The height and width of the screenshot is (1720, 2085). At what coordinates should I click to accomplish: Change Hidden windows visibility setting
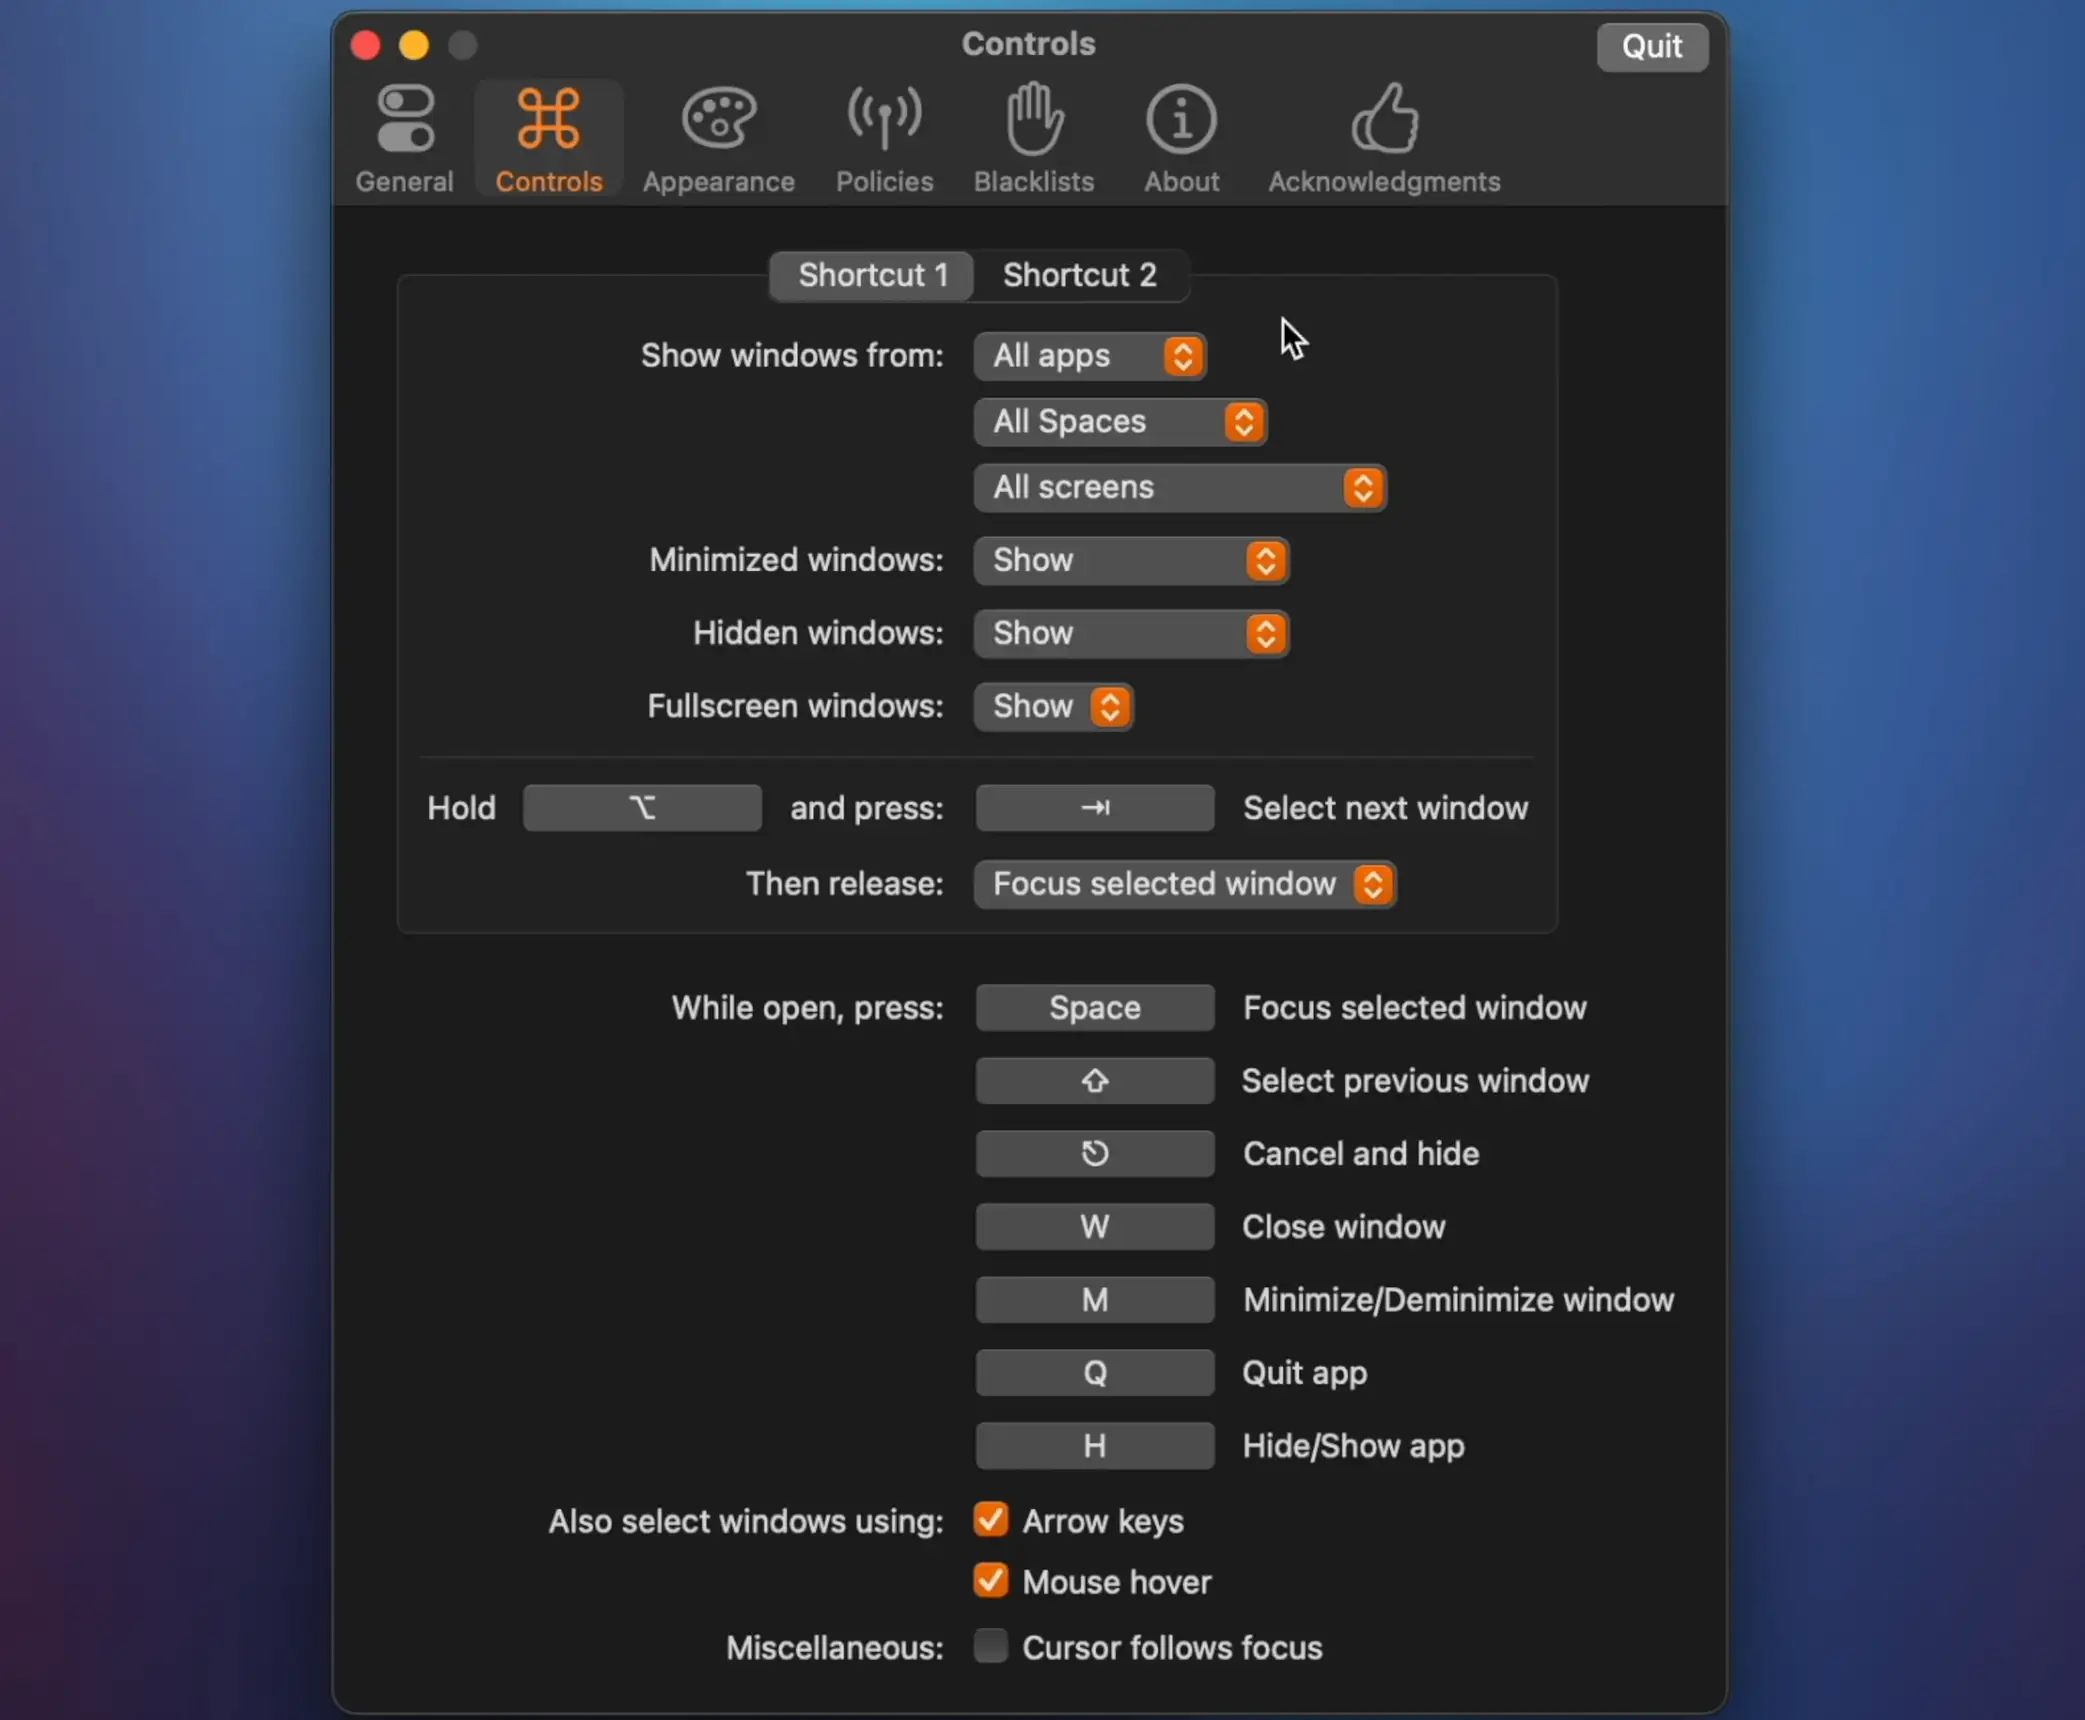[1133, 632]
